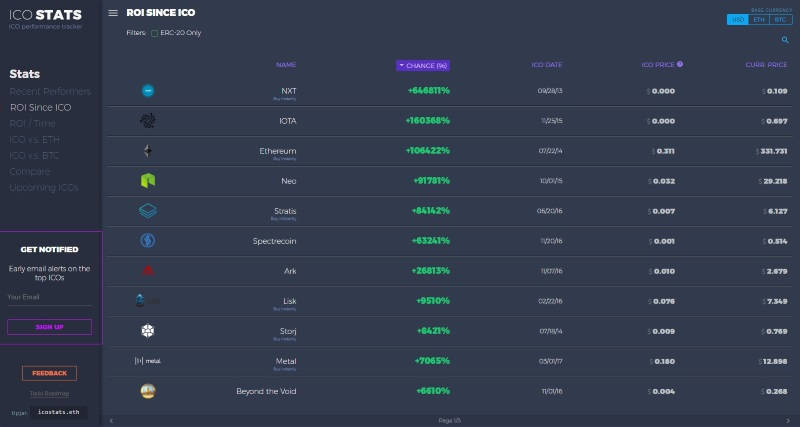Click the Stratis coin logo
This screenshot has width=800, height=427.
(148, 211)
